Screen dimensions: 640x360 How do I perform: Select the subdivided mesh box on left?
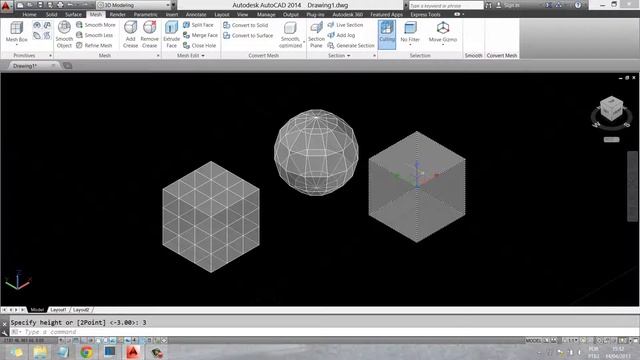211,217
